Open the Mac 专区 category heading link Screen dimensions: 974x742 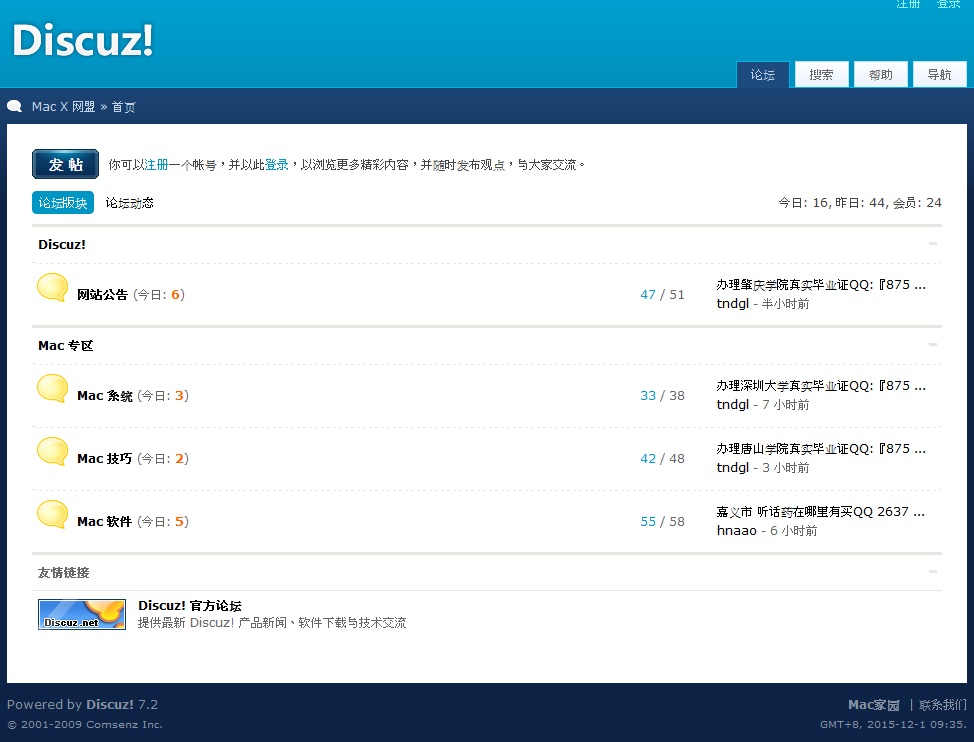coord(66,345)
